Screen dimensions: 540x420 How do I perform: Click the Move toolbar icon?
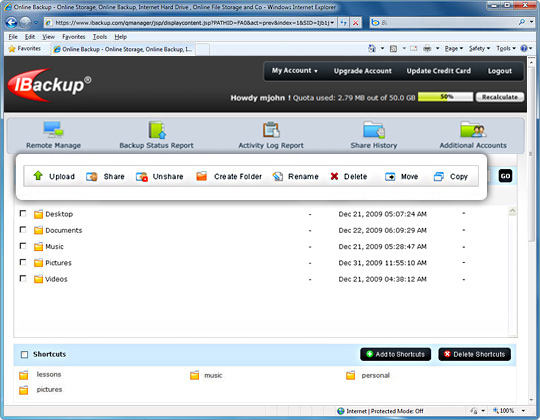pyautogui.click(x=390, y=177)
